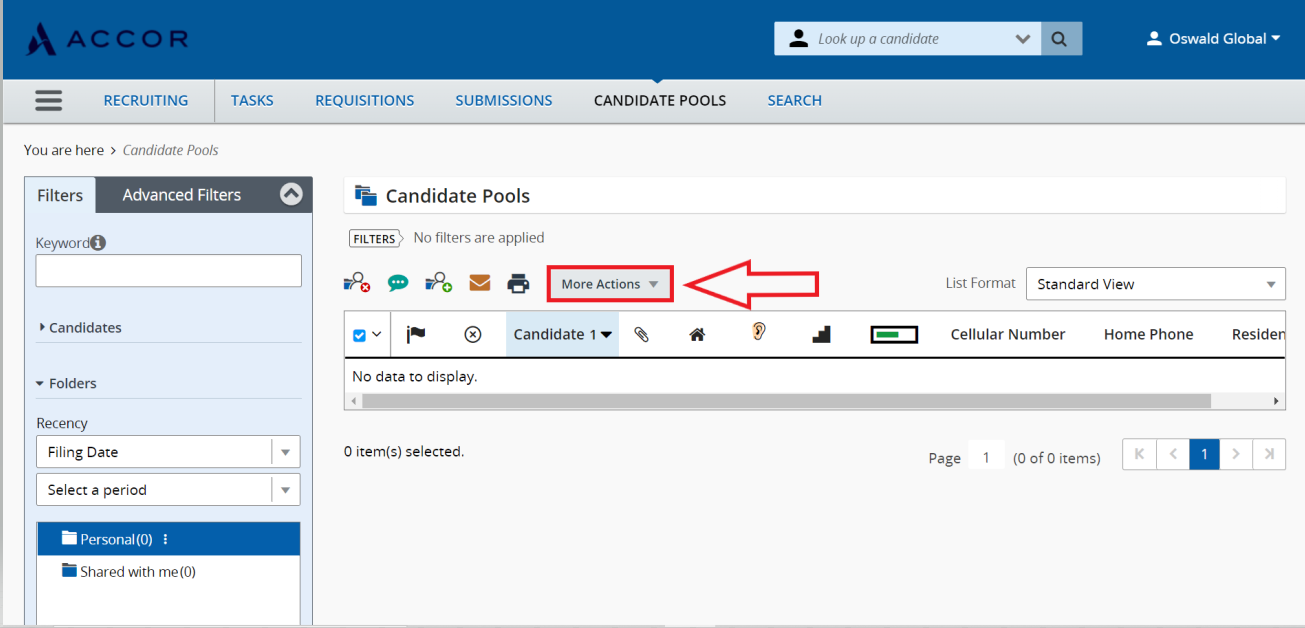Select the add candidate to folder icon
Image resolution: width=1305 pixels, height=628 pixels.
click(438, 283)
